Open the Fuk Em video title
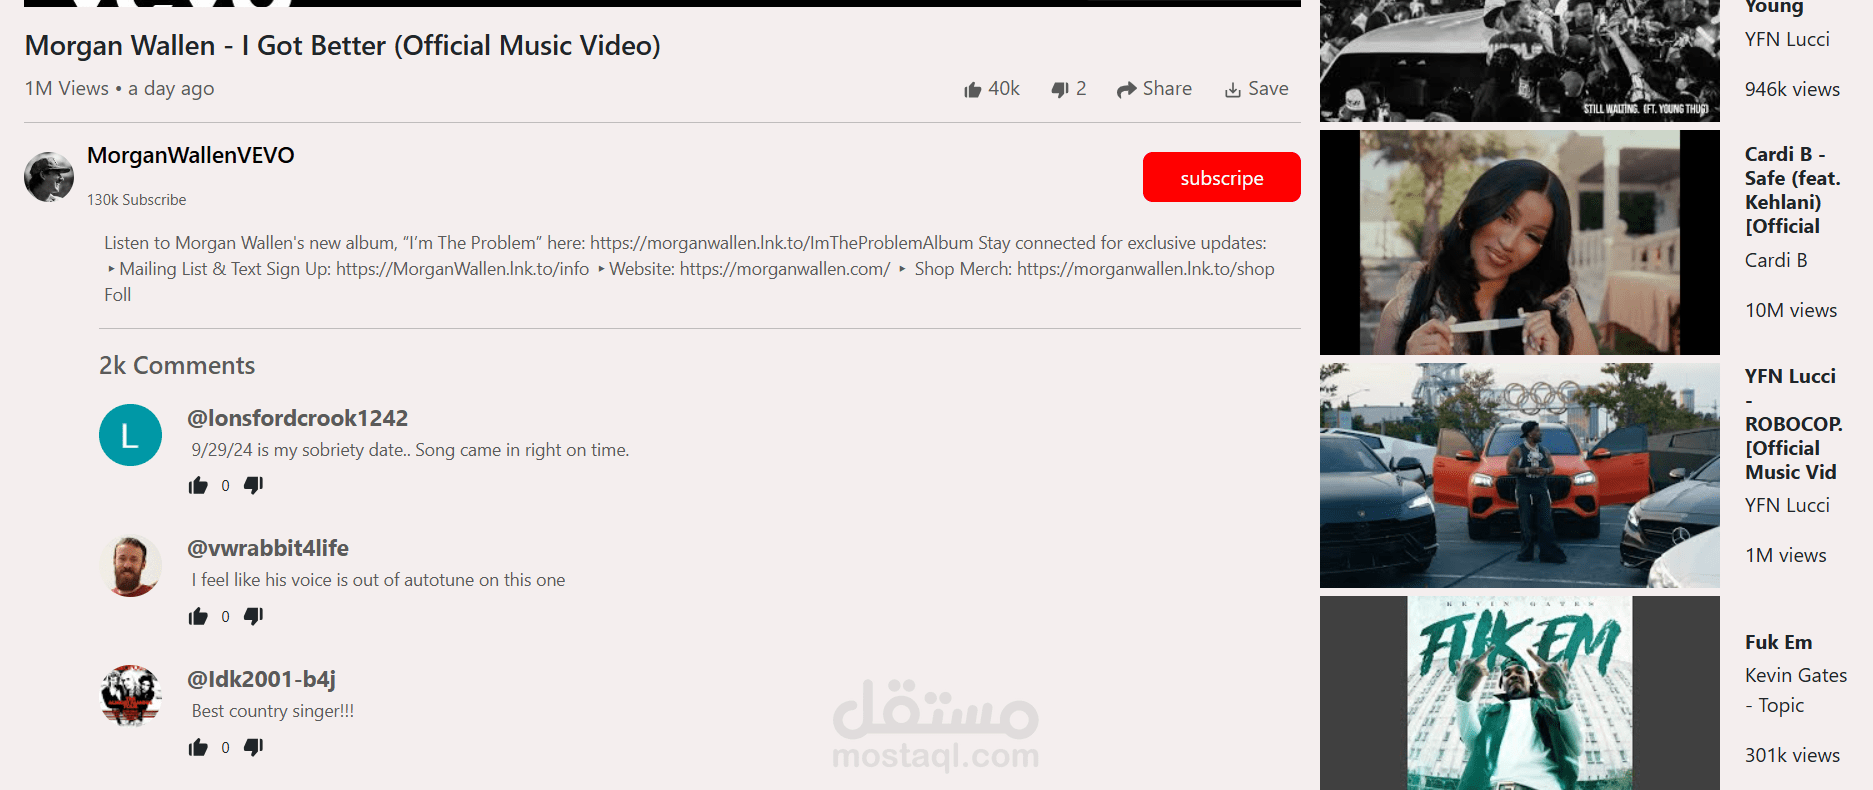Screen dimensions: 1873x790 1779,642
